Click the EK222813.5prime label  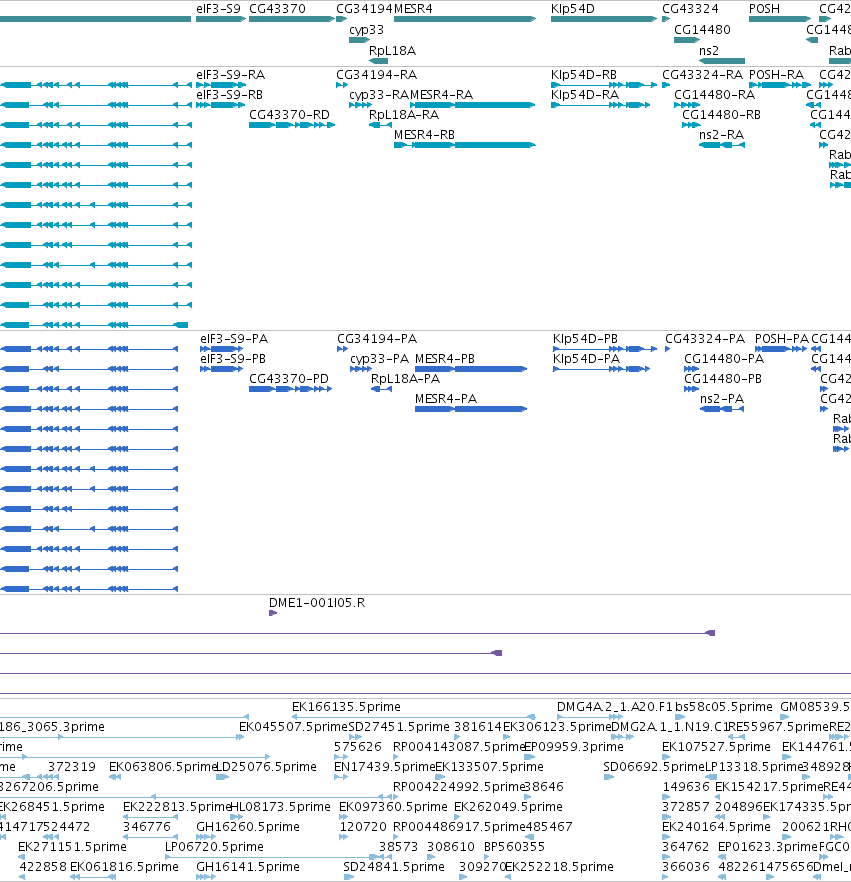pos(177,807)
